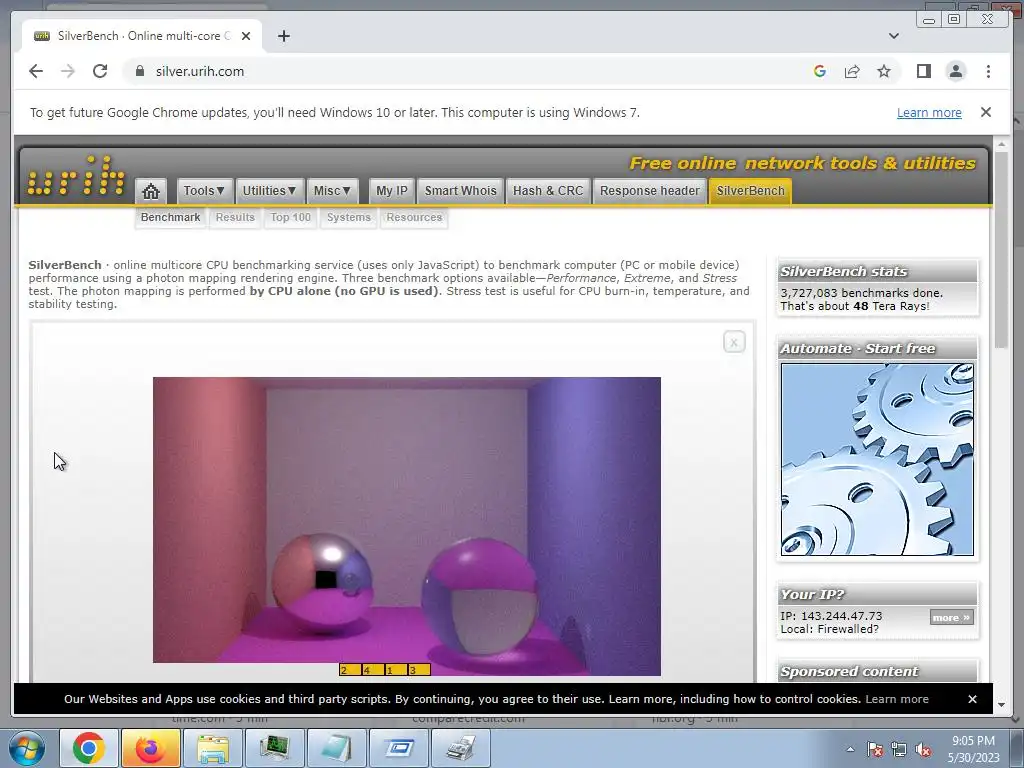The height and width of the screenshot is (768, 1024).
Task: Go back to the previous page
Action: coord(36,71)
